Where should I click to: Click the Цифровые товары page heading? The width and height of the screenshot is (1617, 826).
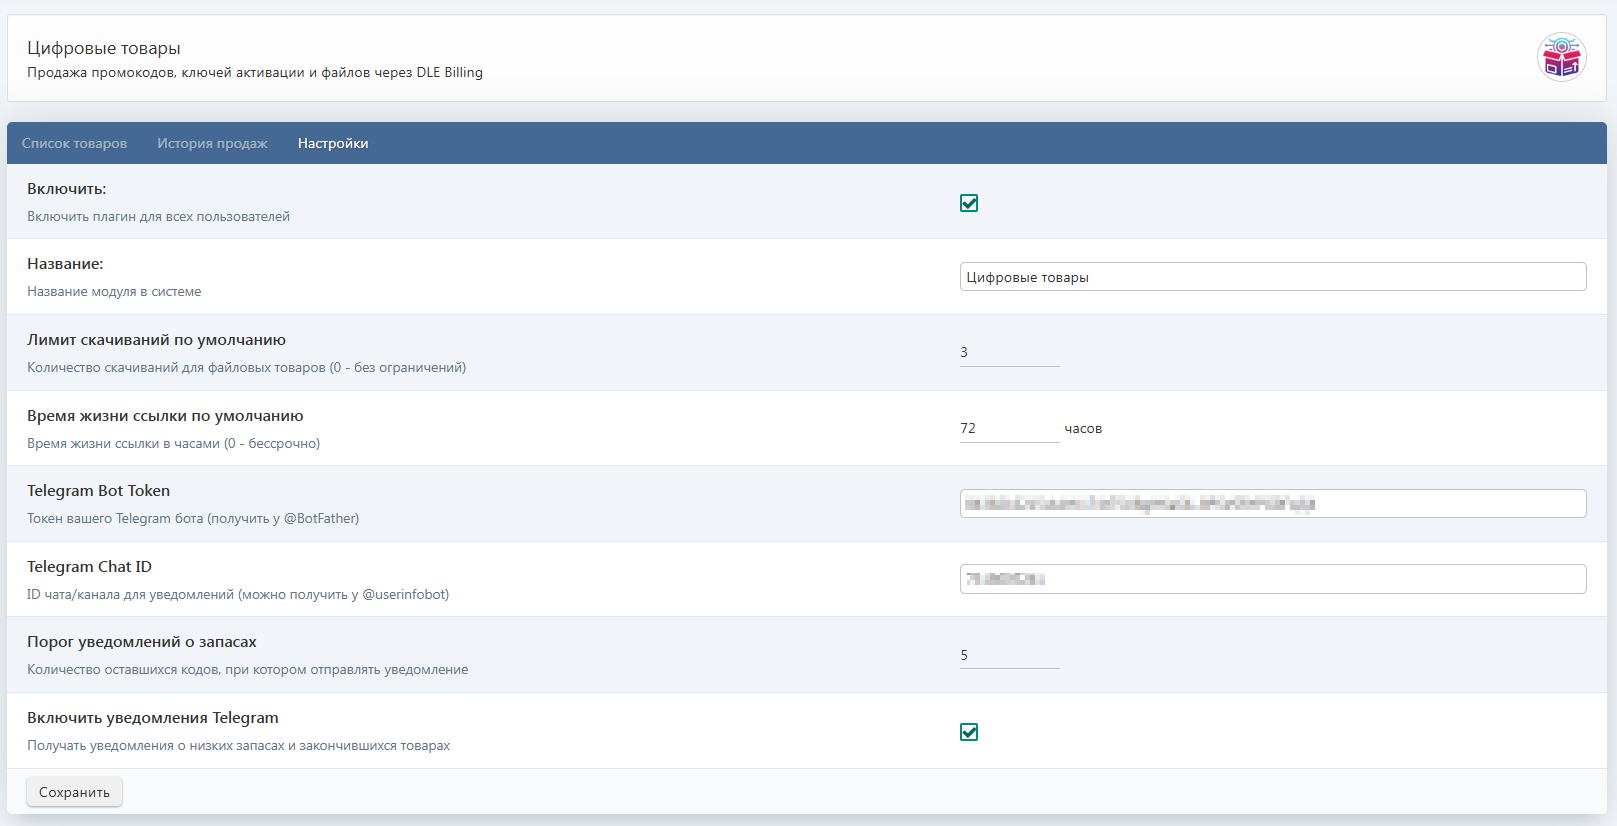104,48
